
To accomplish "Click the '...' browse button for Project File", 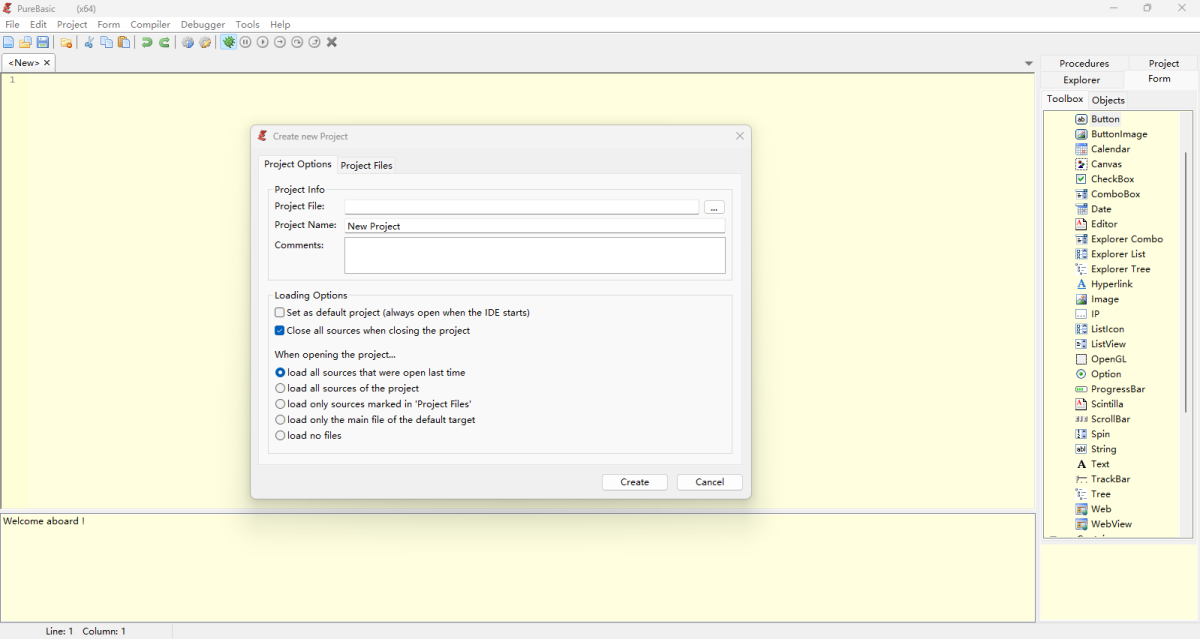I will pyautogui.click(x=713, y=208).
